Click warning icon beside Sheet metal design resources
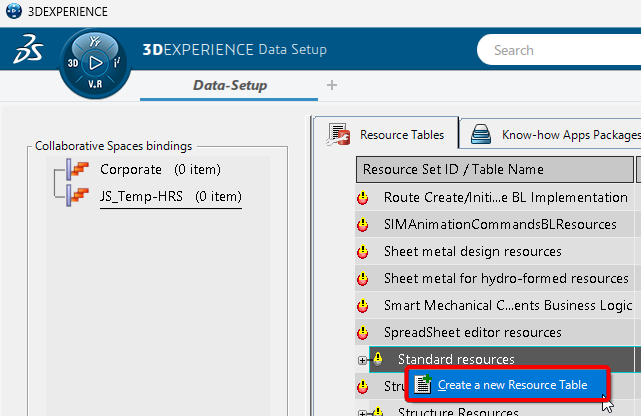641x416 pixels. 363,252
